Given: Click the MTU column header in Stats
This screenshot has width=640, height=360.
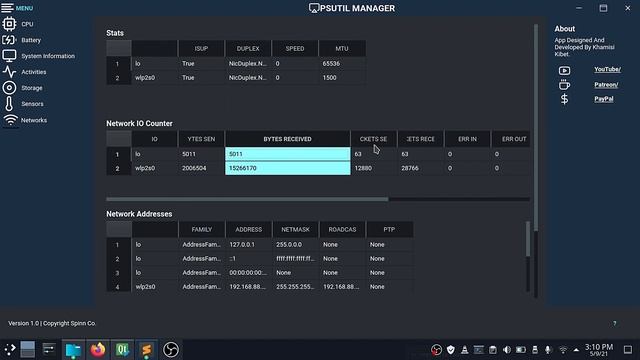Looking at the screenshot, I should [x=342, y=48].
